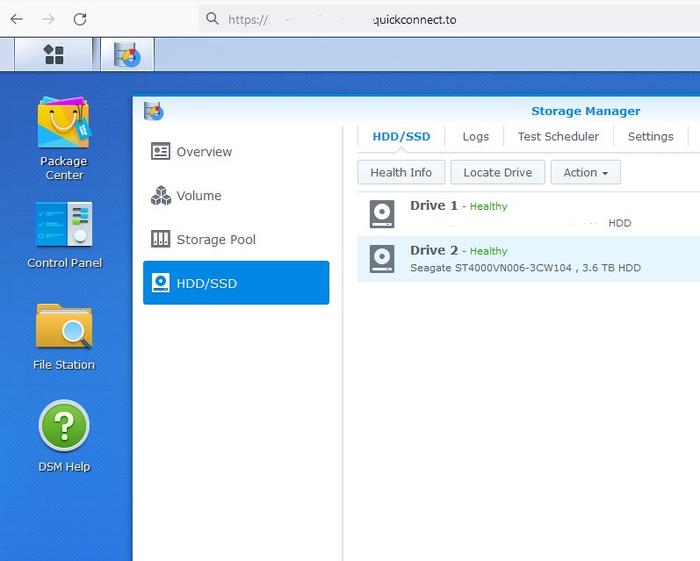
Task: Open the Settings tab
Action: [650, 136]
